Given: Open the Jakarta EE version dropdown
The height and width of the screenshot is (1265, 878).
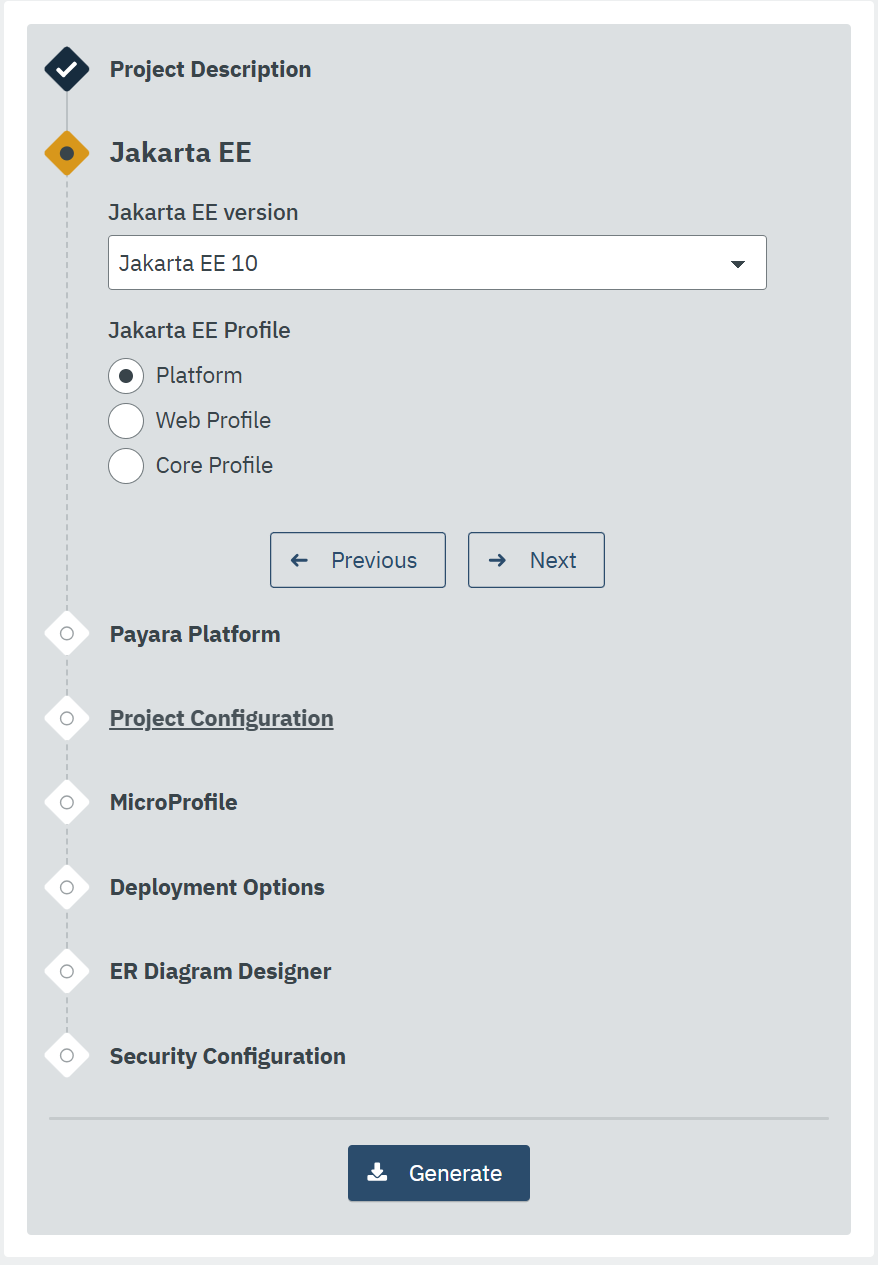Looking at the screenshot, I should pyautogui.click(x=437, y=262).
